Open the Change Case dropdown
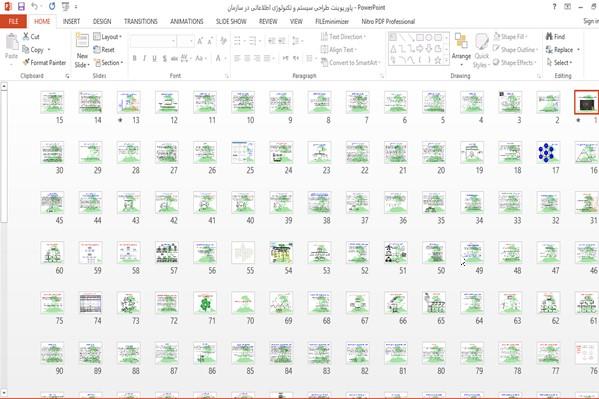 click(201, 58)
